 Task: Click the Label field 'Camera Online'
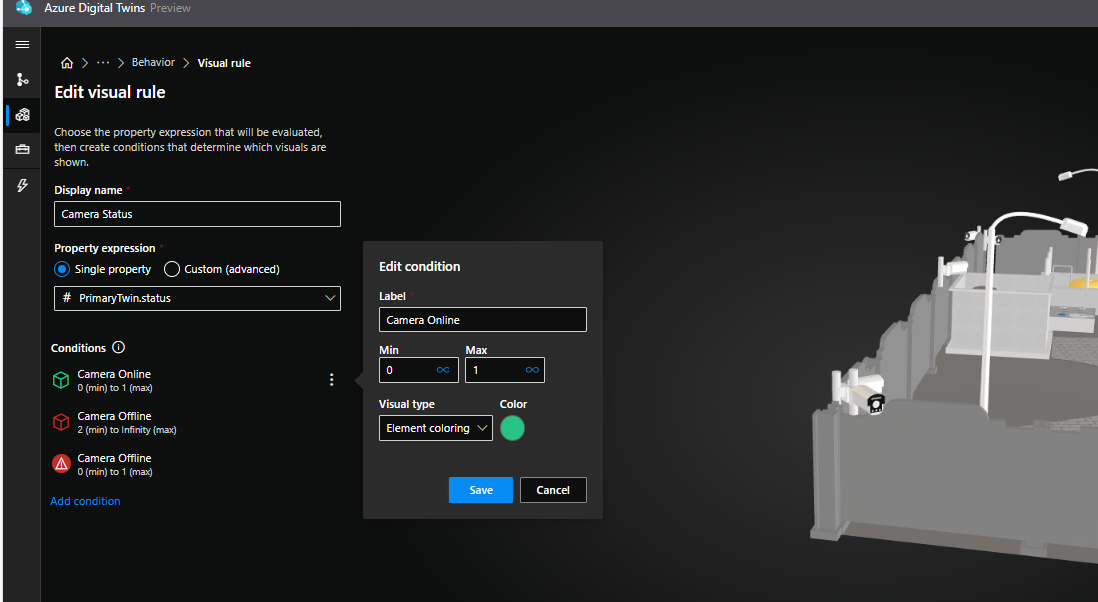tap(483, 320)
